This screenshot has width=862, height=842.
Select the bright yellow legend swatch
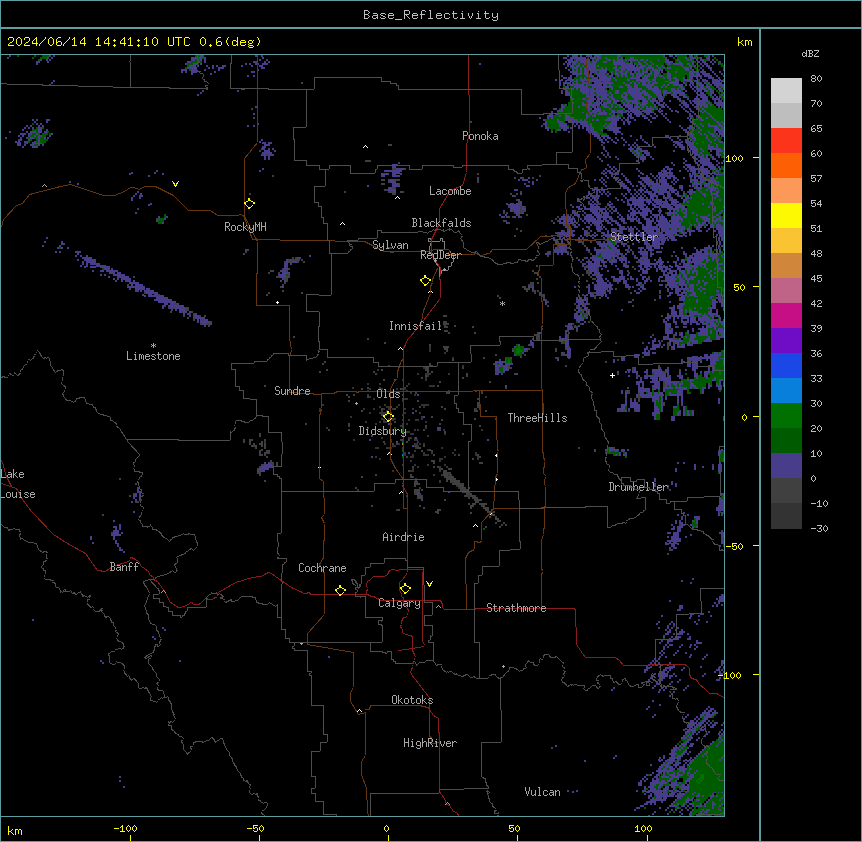[x=786, y=215]
